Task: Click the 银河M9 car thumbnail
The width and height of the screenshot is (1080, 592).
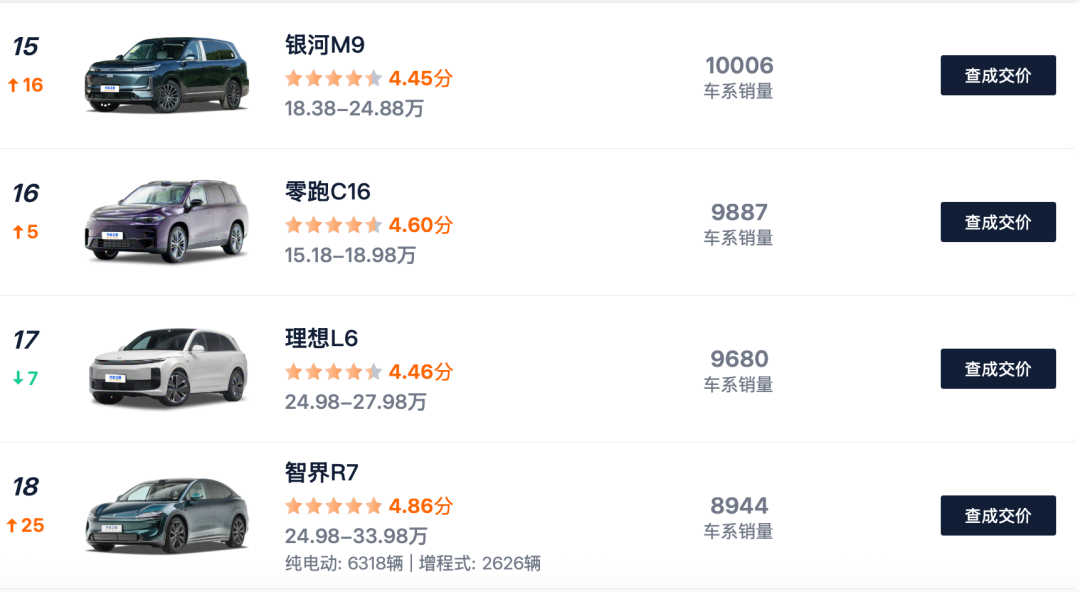Action: pos(166,75)
